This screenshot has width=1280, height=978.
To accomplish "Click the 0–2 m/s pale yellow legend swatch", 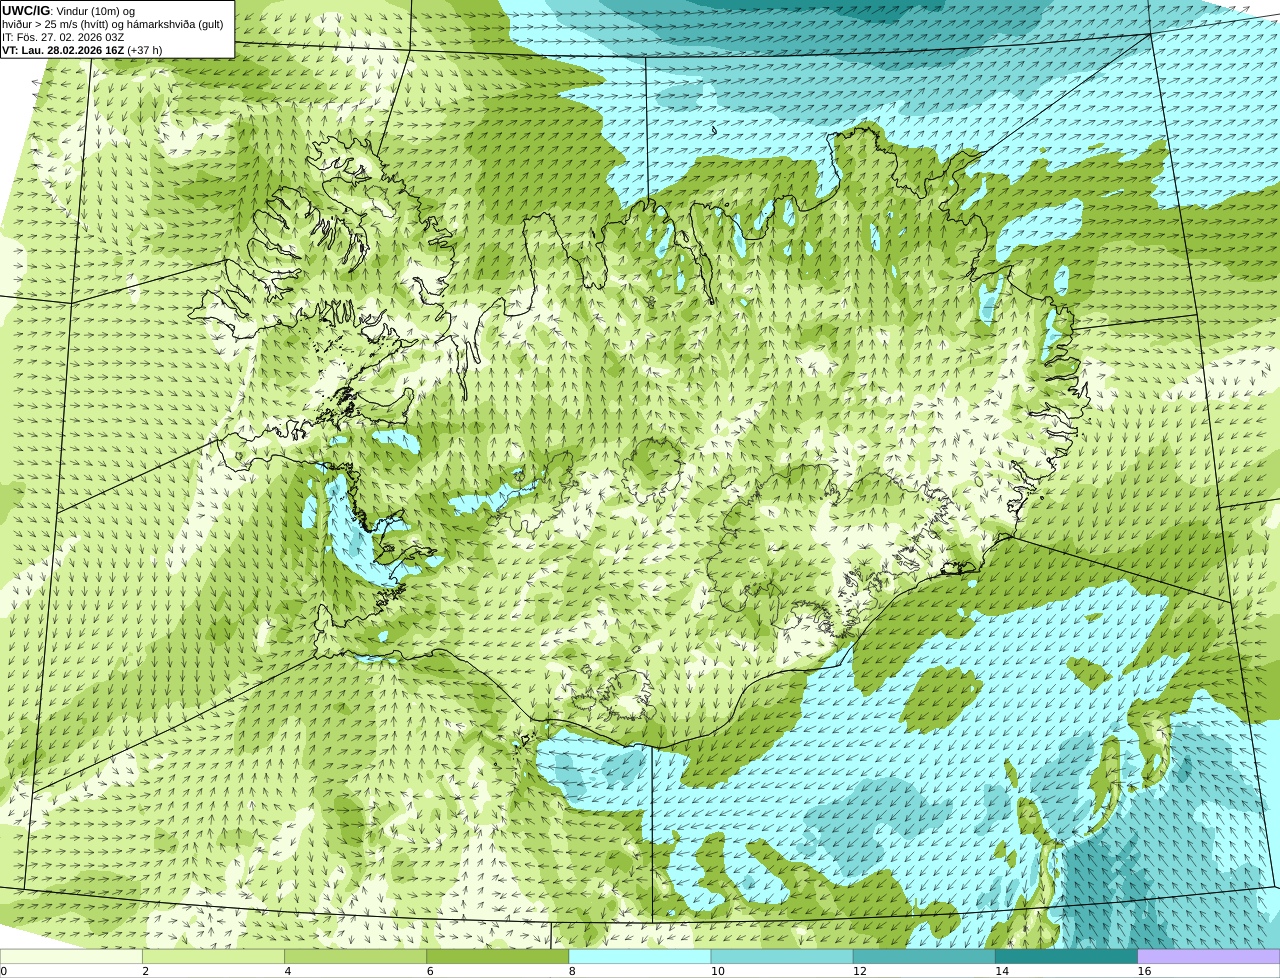I will tap(71, 957).
